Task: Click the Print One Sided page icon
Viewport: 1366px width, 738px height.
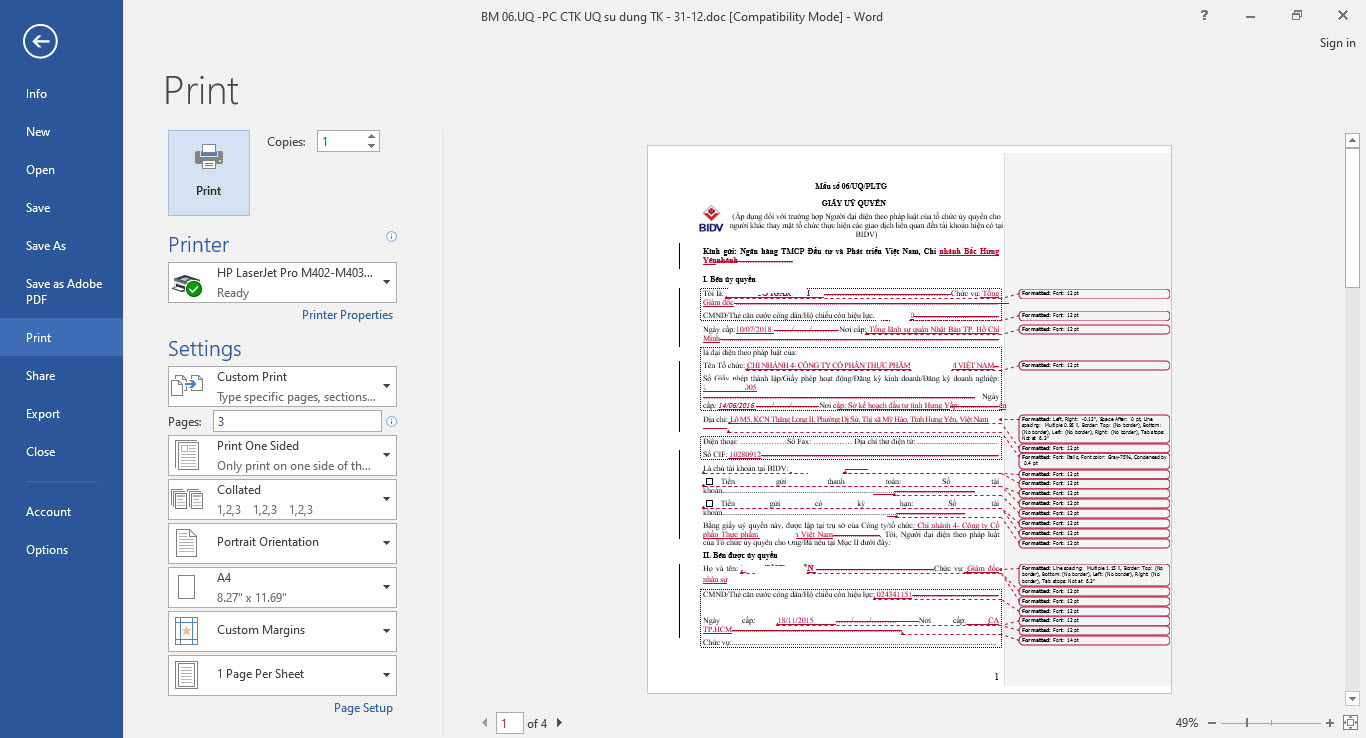Action: tap(187, 455)
